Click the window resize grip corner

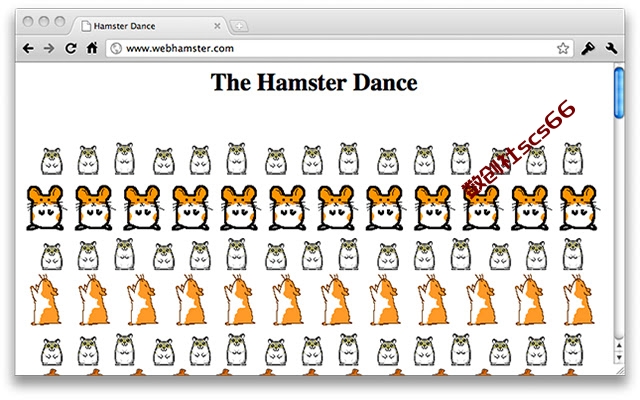[x=620, y=370]
